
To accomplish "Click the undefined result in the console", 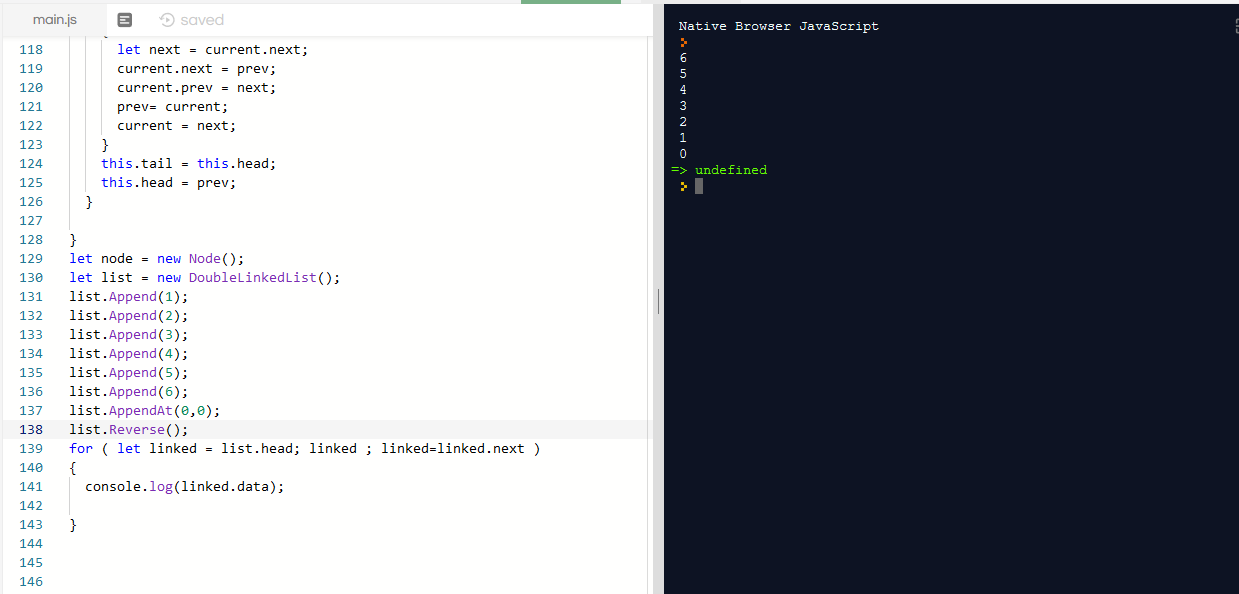I will point(730,169).
